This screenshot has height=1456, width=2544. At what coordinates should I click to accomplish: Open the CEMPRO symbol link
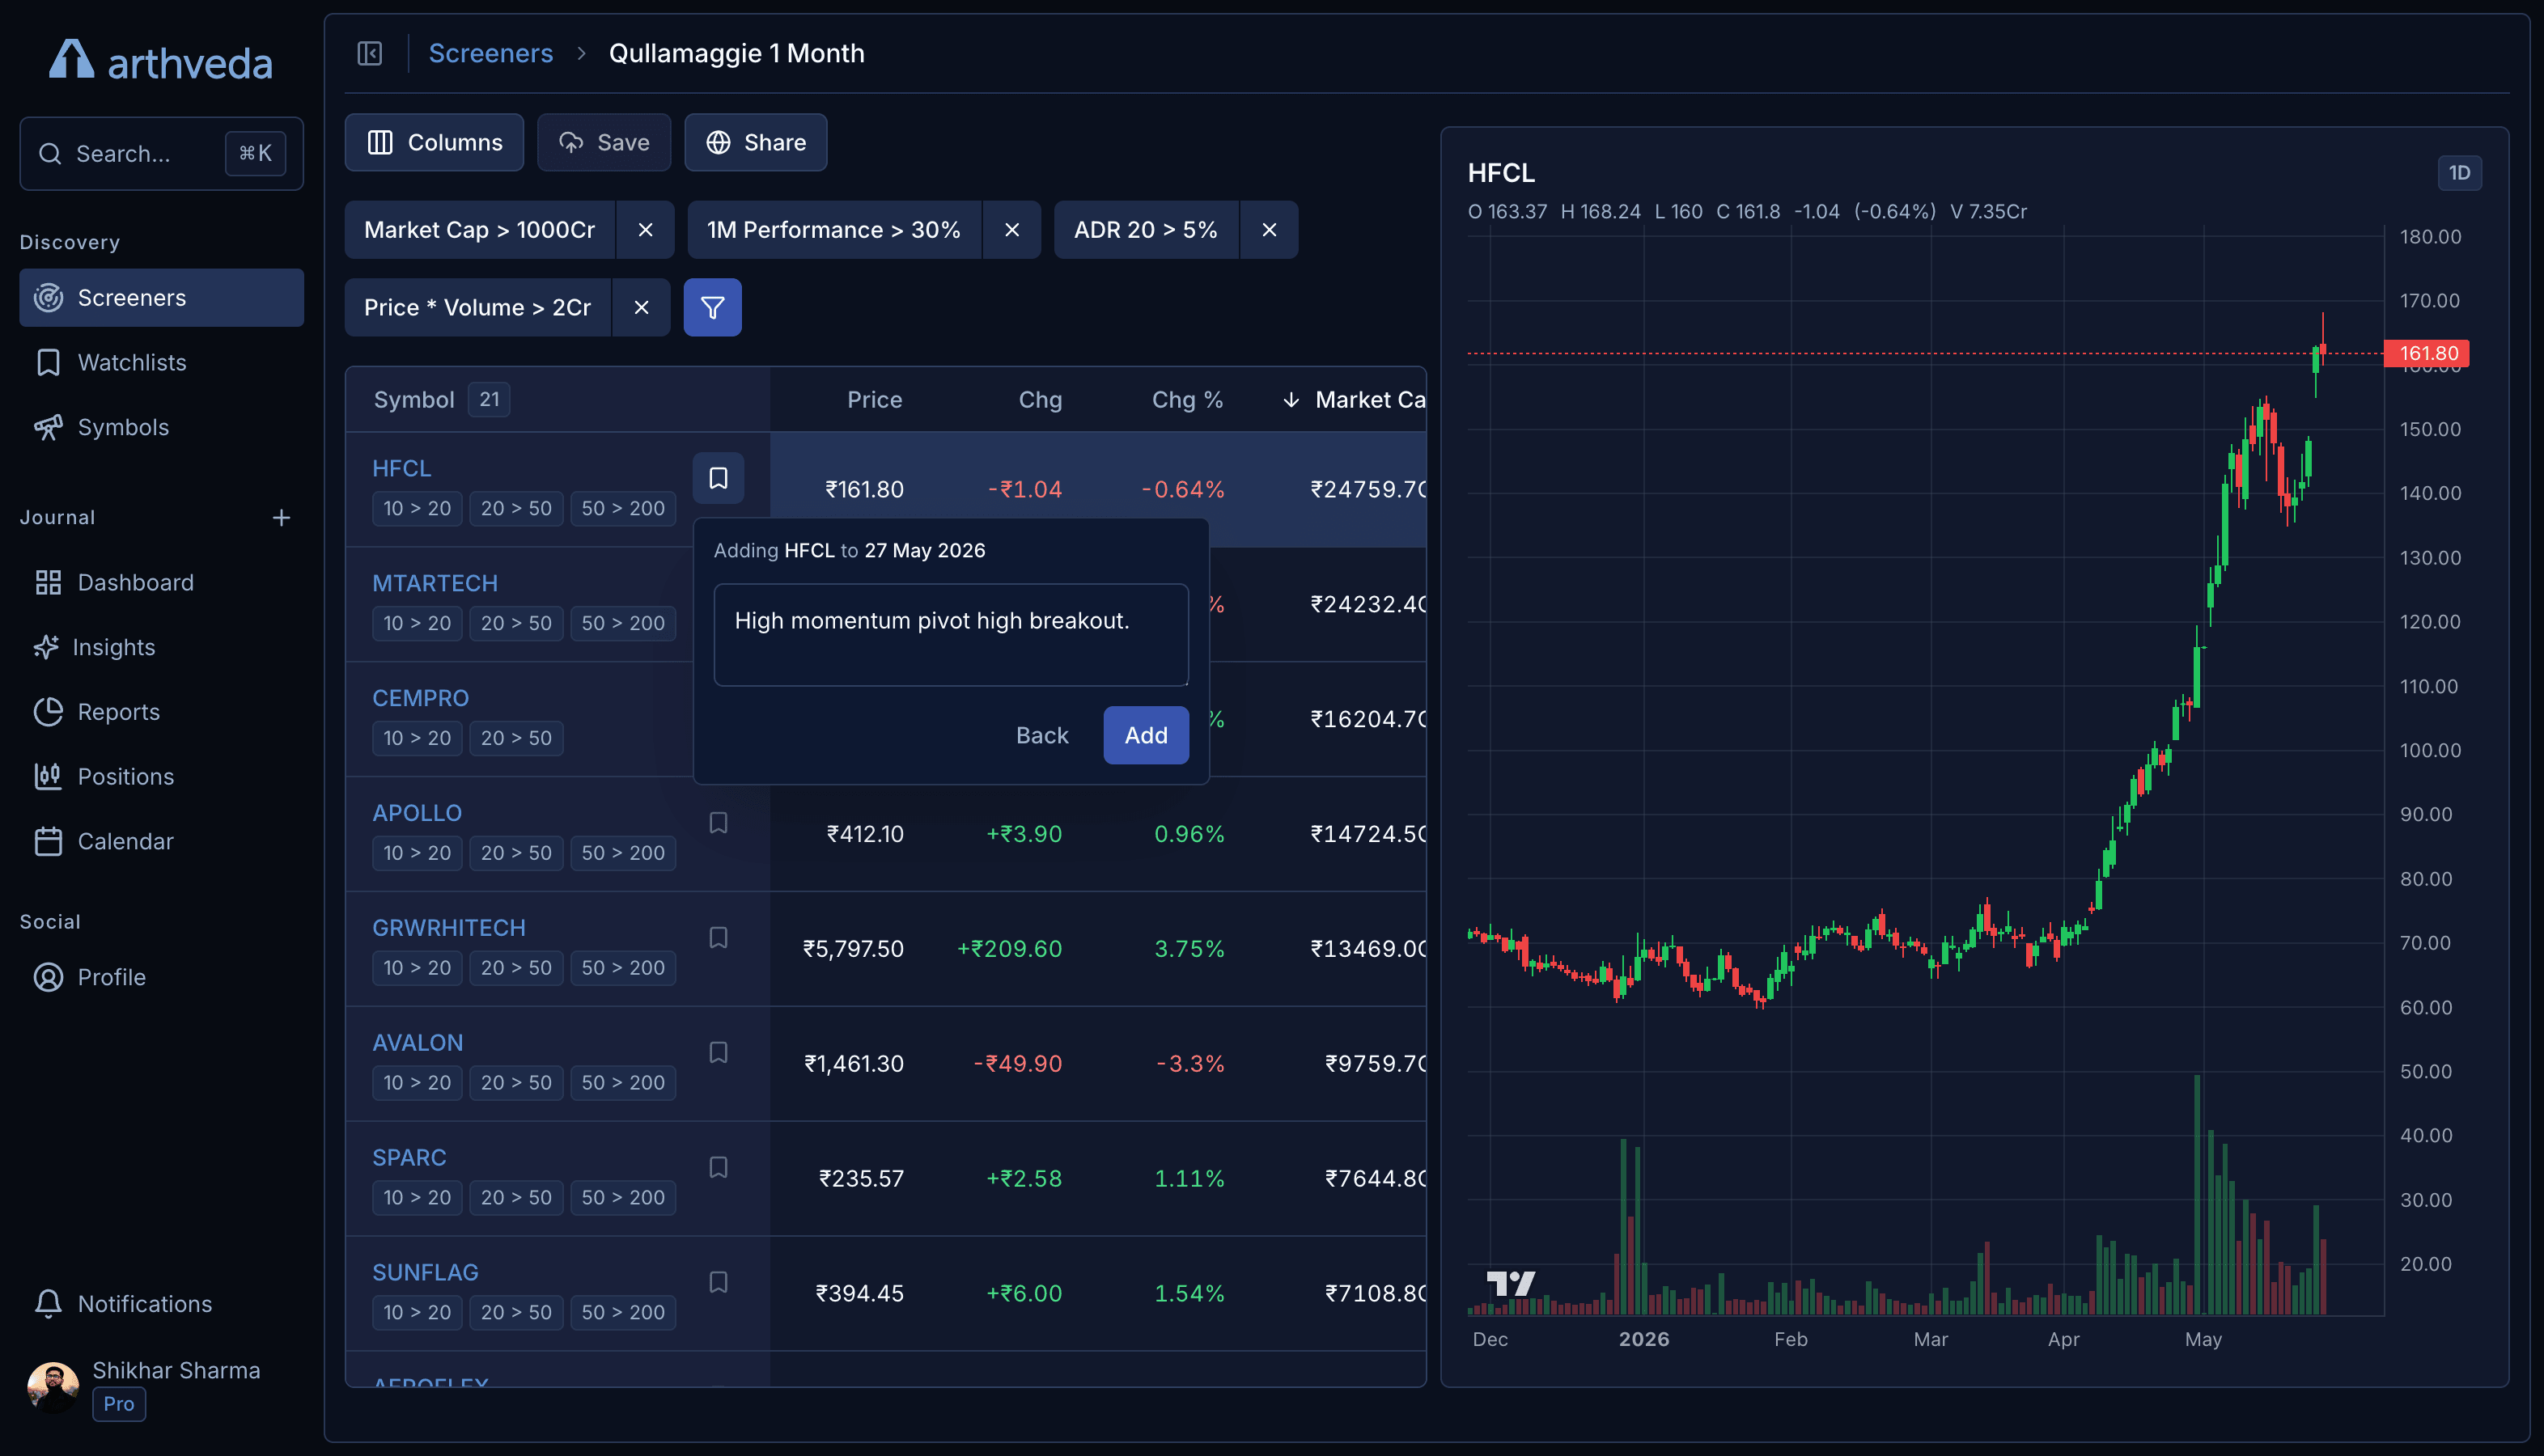coord(420,698)
